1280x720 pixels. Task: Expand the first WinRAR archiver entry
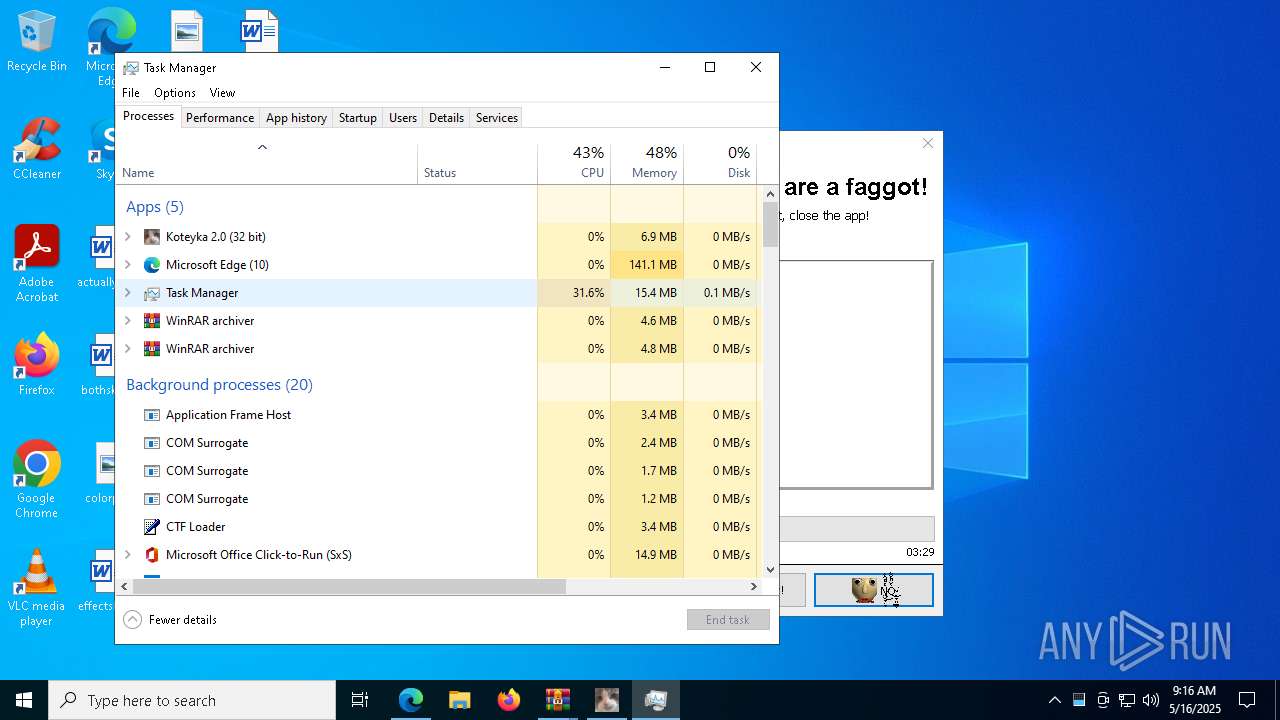tap(127, 321)
